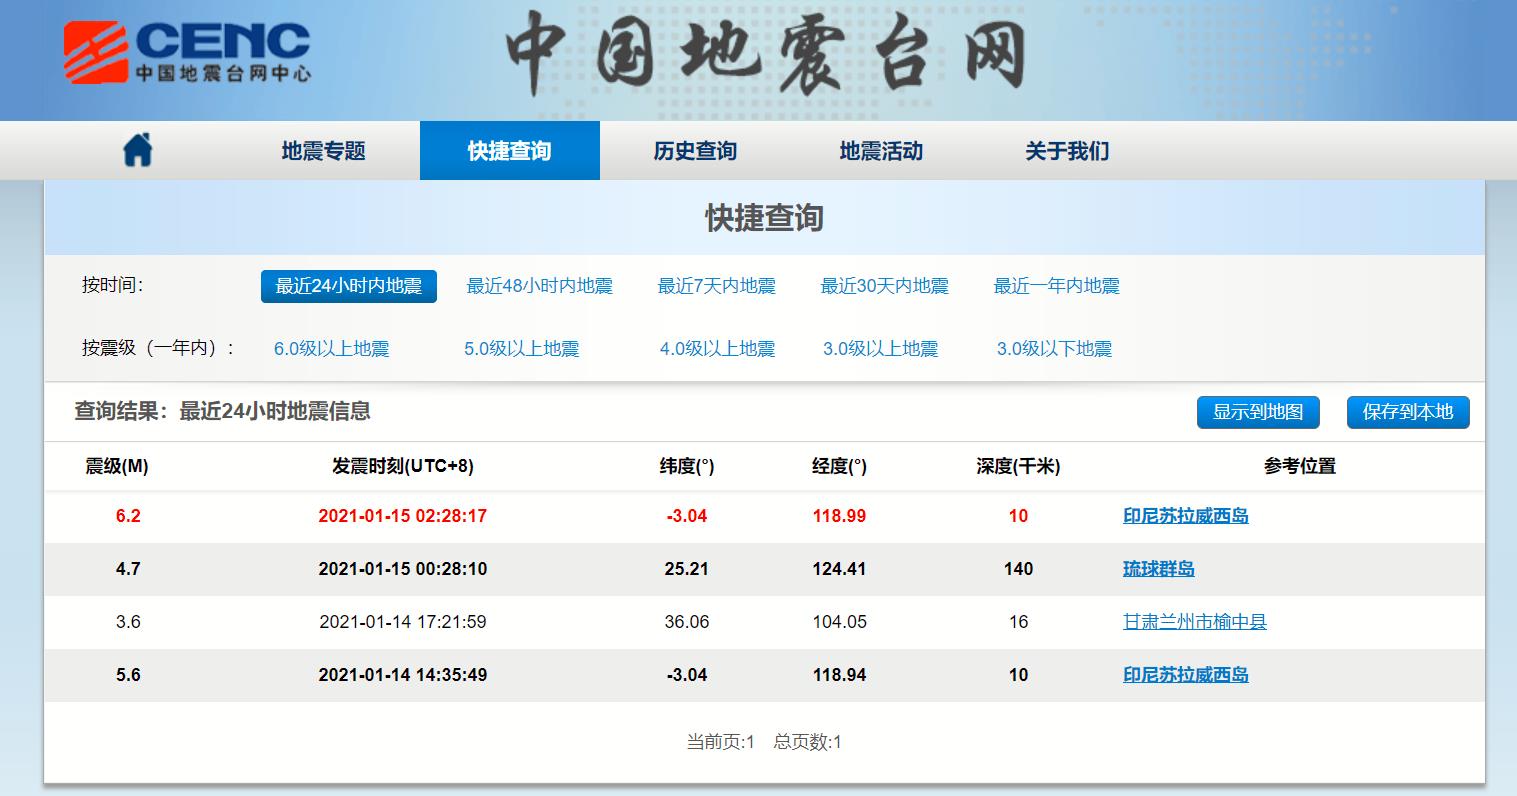Open 琉球群岛 earthquake location link

(1158, 569)
